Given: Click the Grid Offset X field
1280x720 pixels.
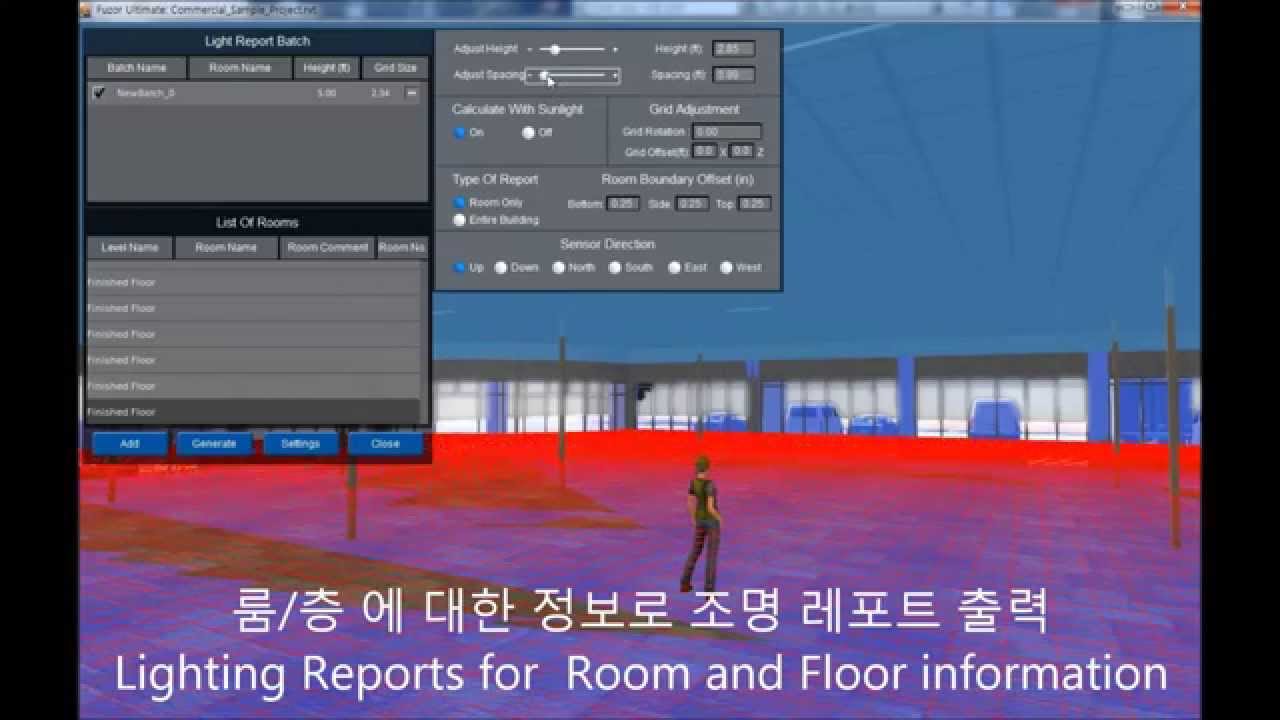Looking at the screenshot, I should (705, 151).
